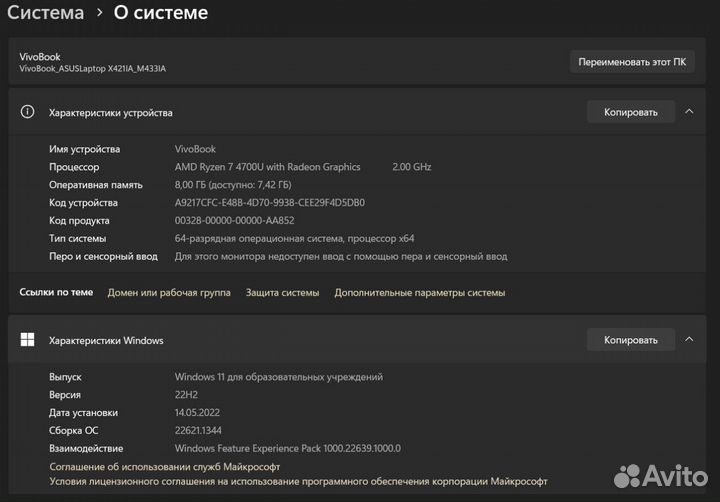Click the Код устройства value text
720x502 pixels.
[x=269, y=203]
